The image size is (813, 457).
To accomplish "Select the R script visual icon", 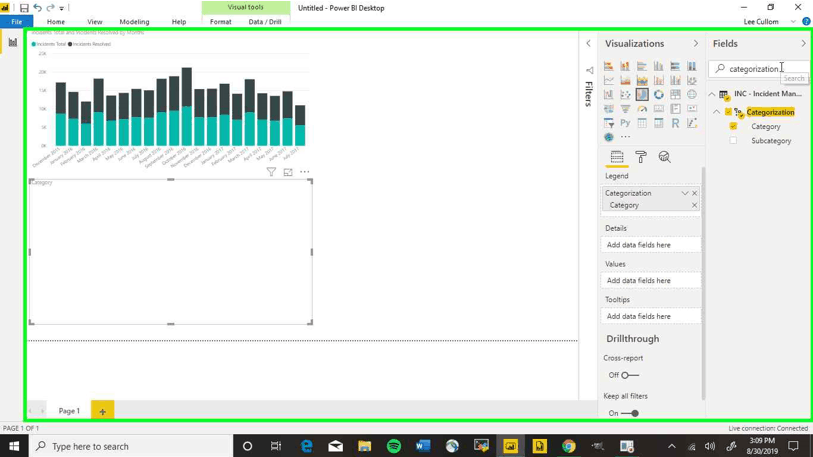I will tap(675, 123).
